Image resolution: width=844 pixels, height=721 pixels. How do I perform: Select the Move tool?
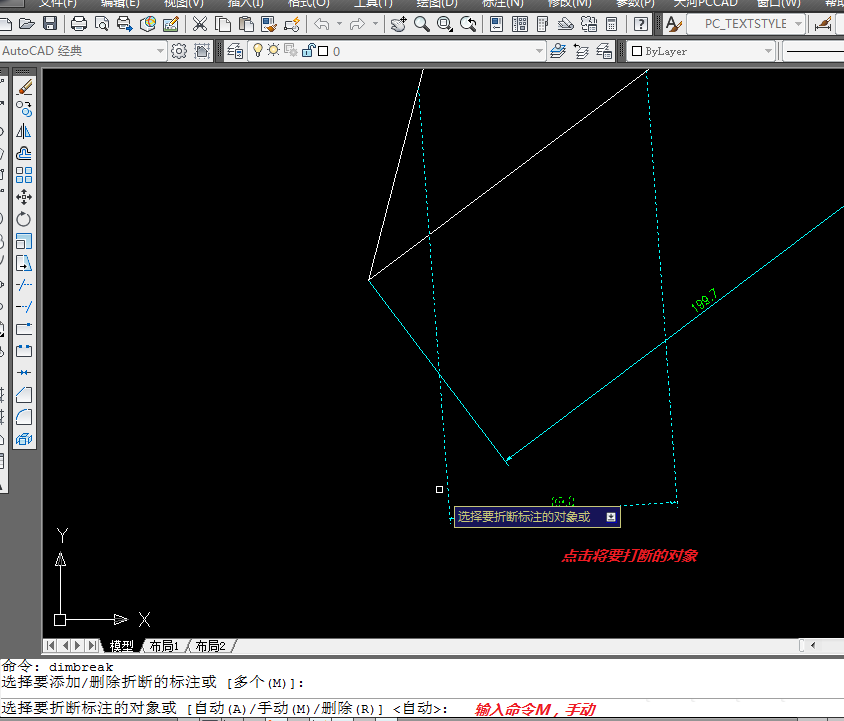24,197
